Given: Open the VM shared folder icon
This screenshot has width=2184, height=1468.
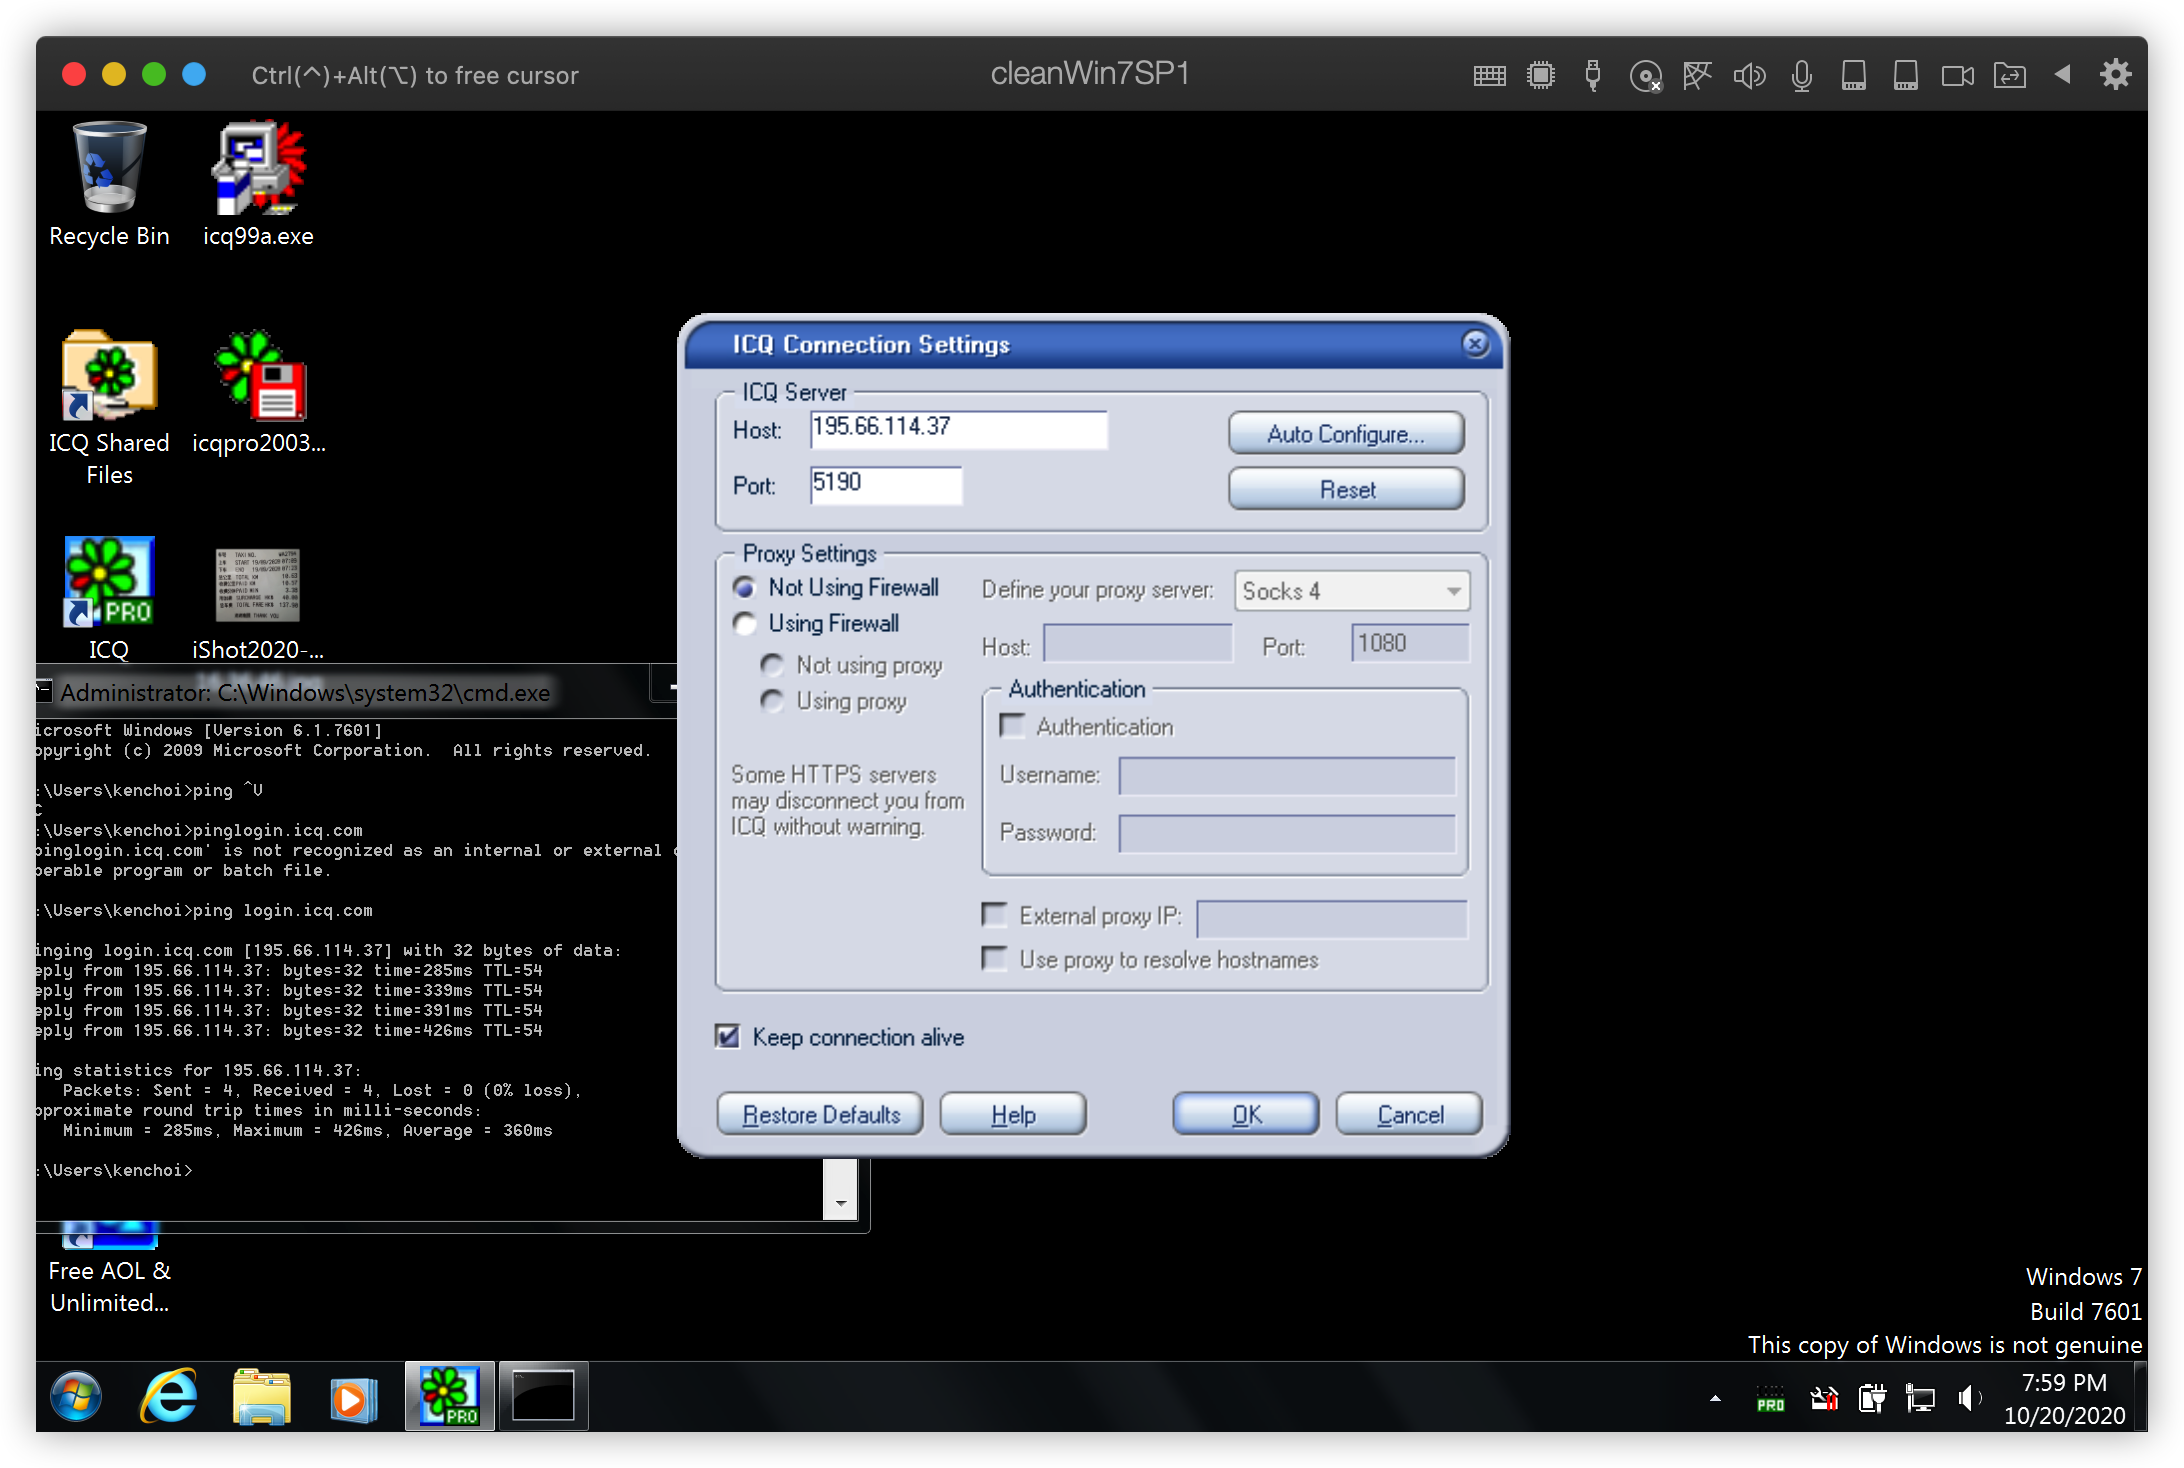Looking at the screenshot, I should (2009, 75).
